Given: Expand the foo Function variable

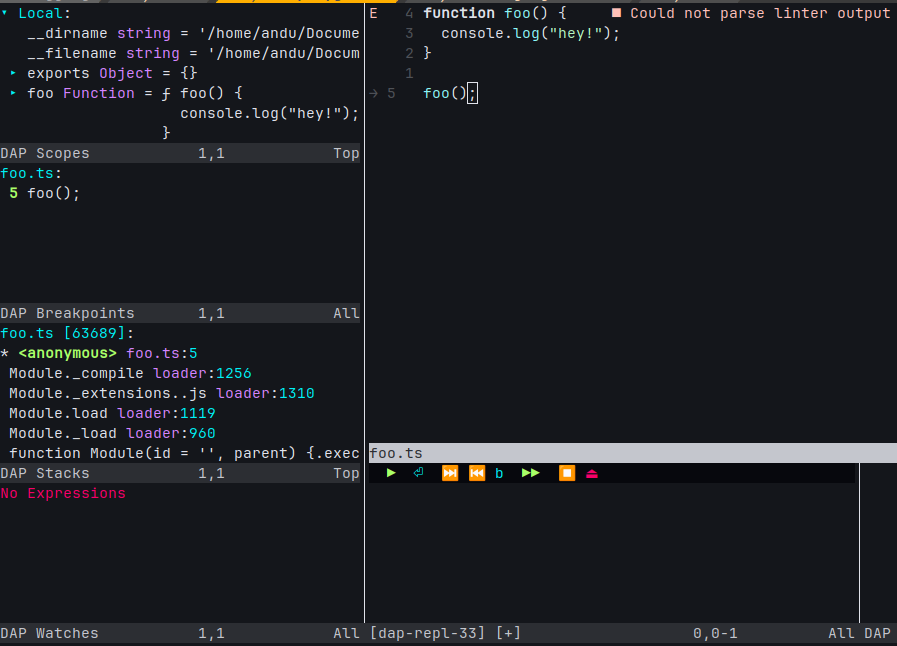Looking at the screenshot, I should (x=13, y=93).
